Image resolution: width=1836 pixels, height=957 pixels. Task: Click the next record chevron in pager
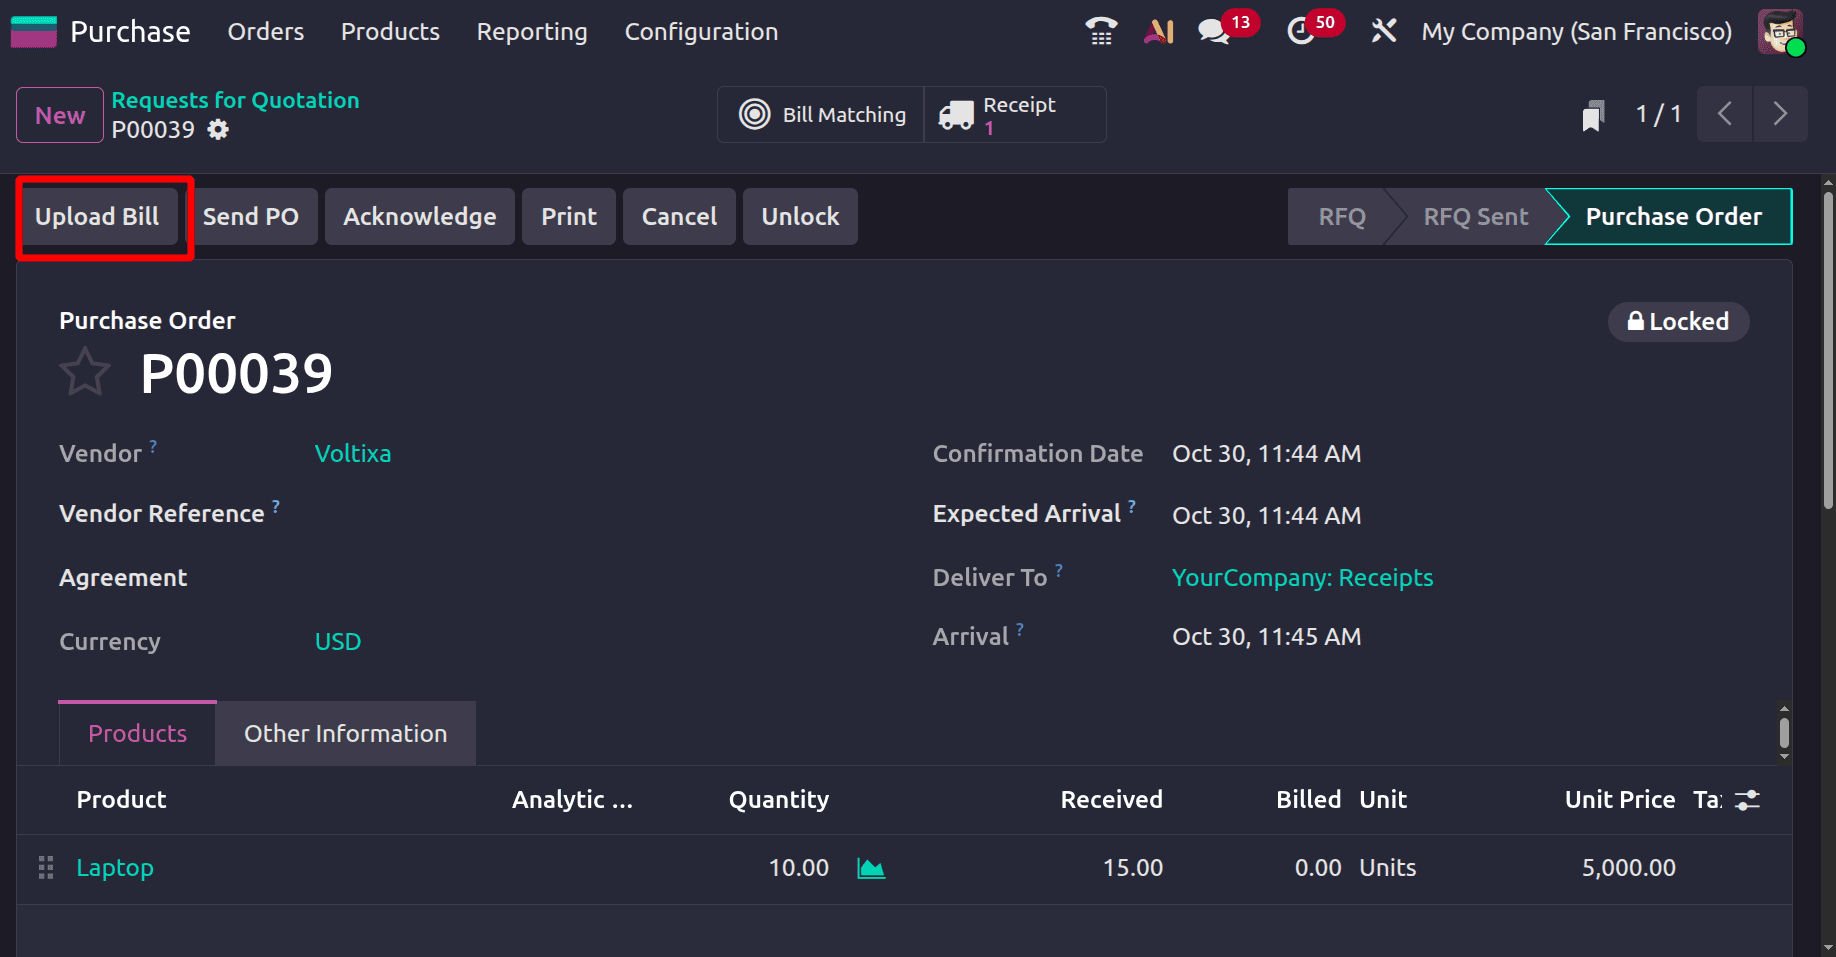tap(1781, 114)
